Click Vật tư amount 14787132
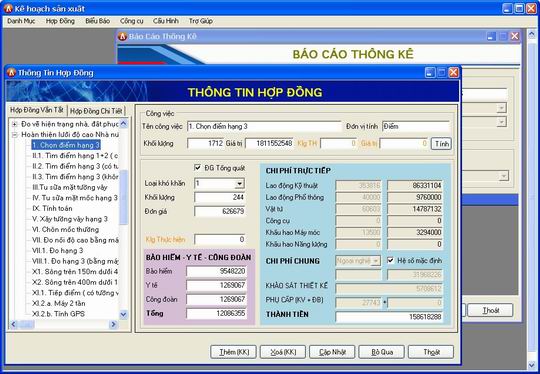 pyautogui.click(x=415, y=209)
